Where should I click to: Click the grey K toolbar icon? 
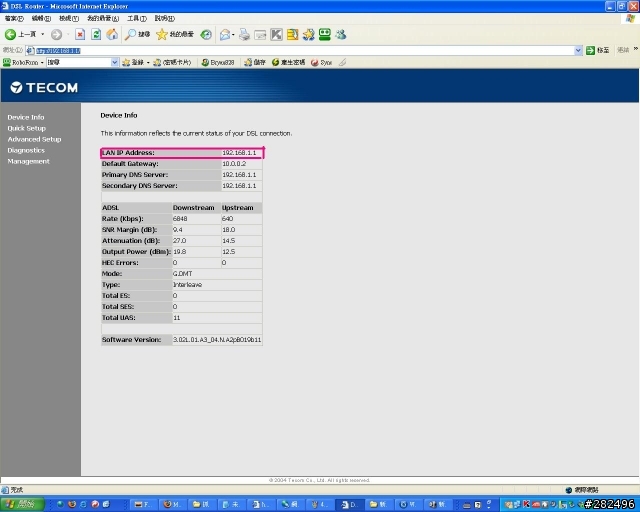point(276,35)
